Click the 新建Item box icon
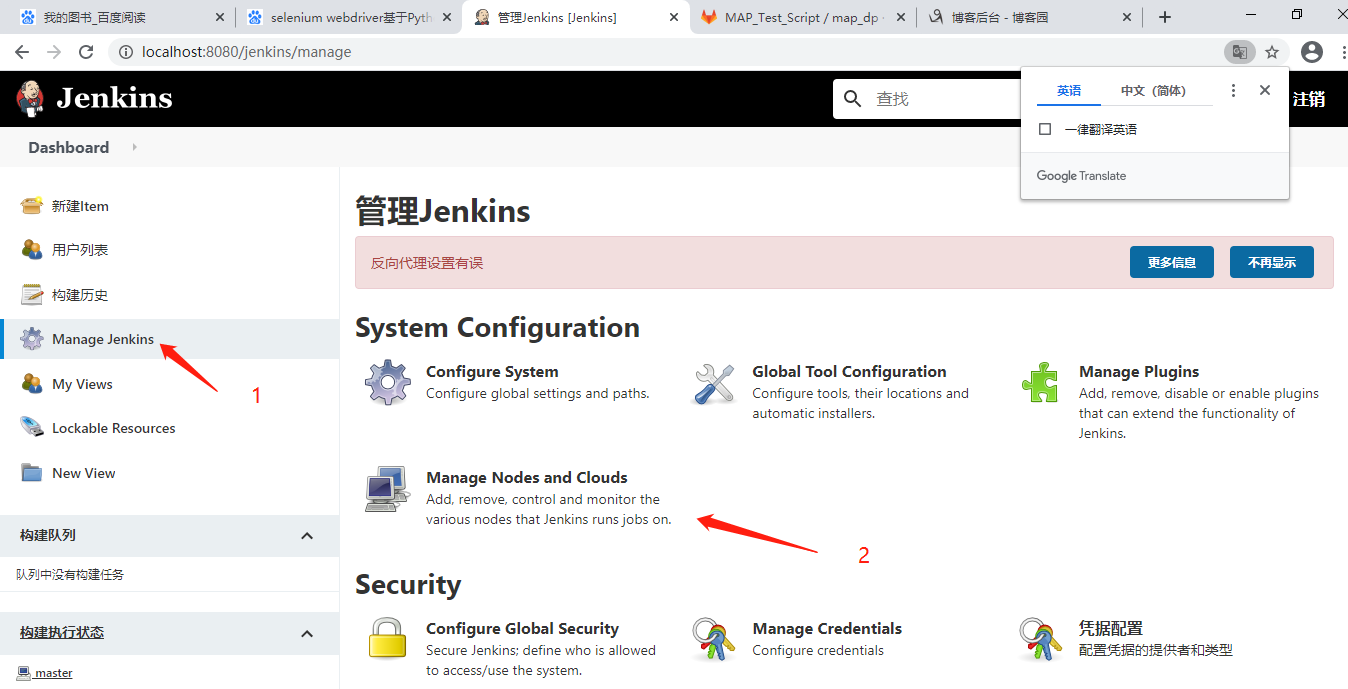The image size is (1348, 689). (32, 206)
